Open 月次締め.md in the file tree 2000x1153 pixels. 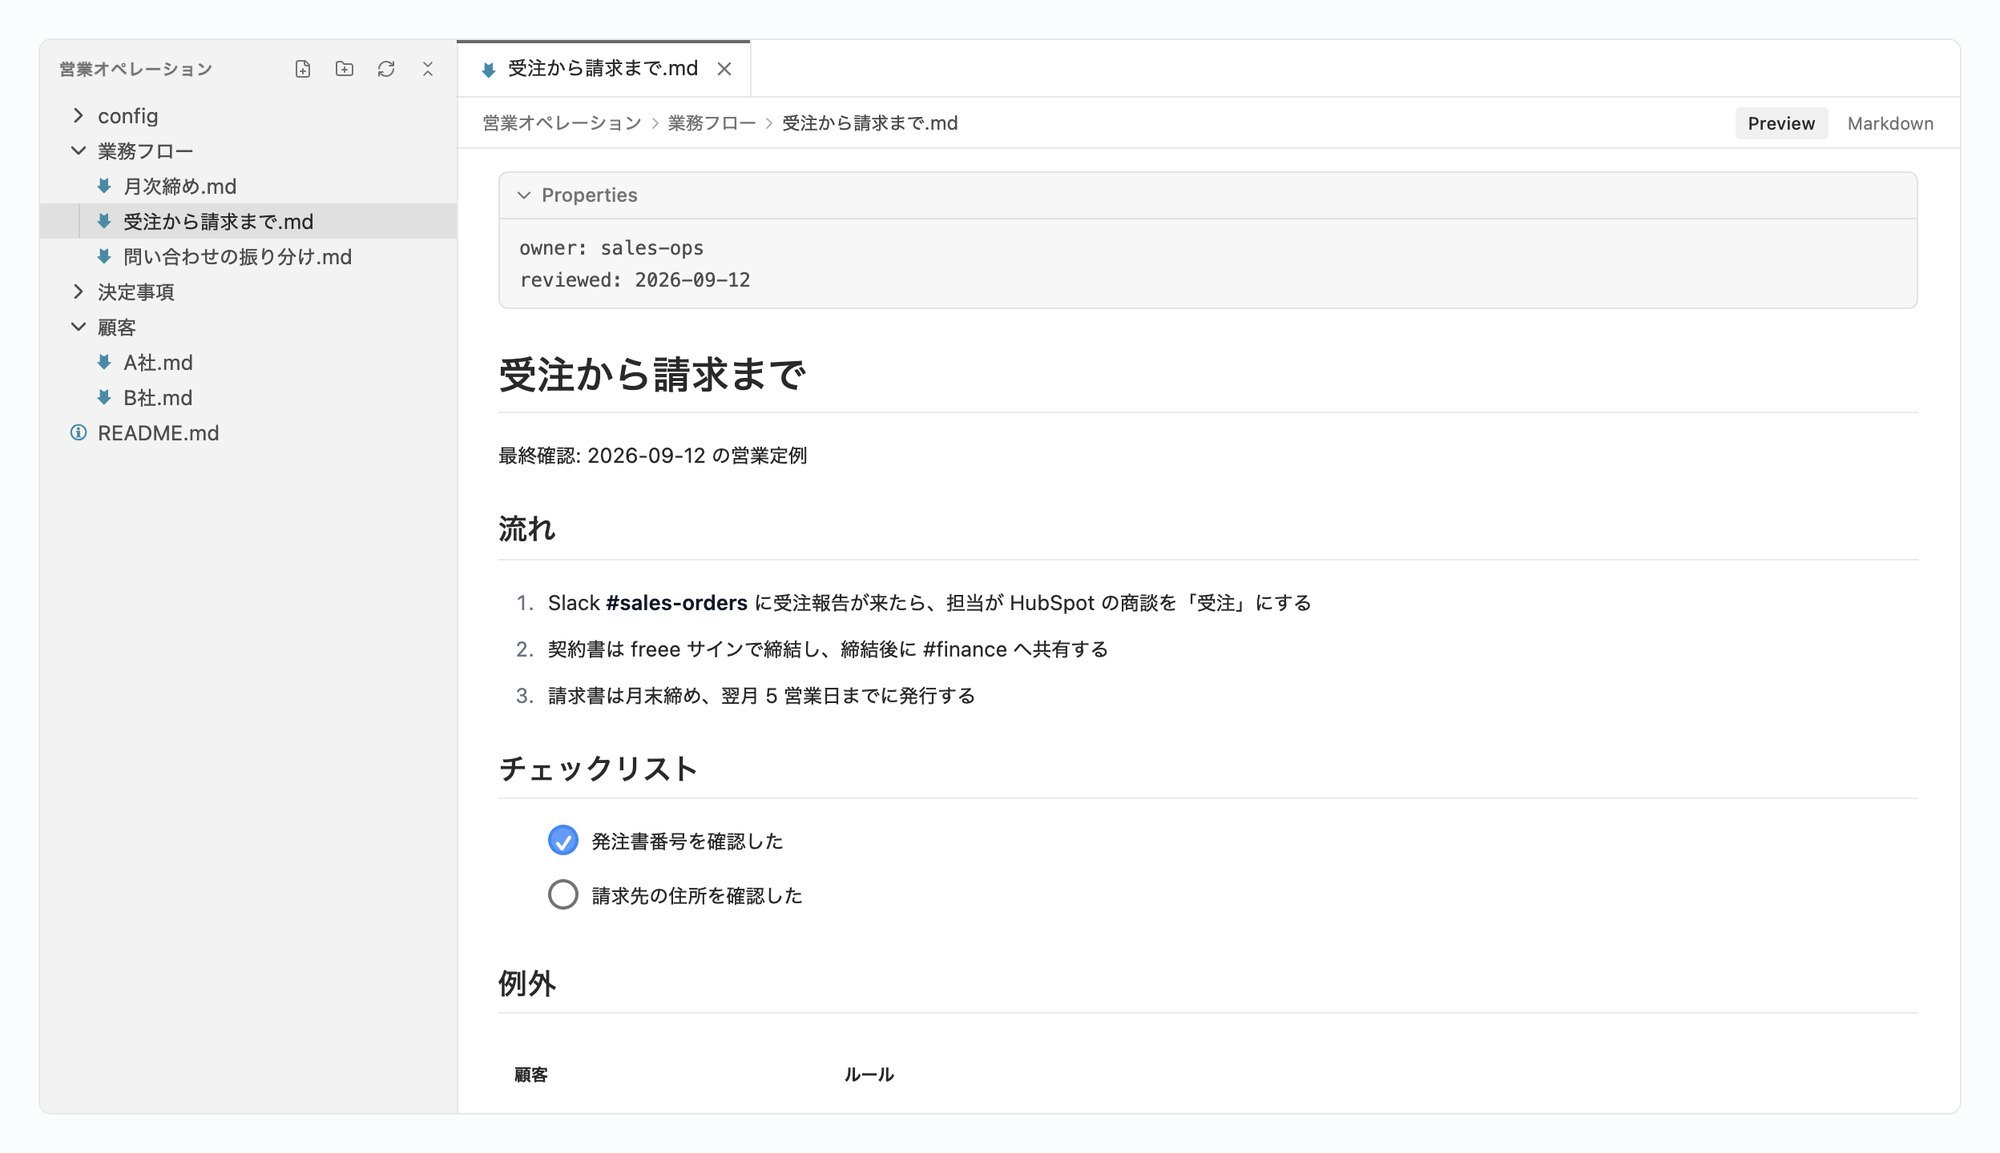(x=248, y=186)
